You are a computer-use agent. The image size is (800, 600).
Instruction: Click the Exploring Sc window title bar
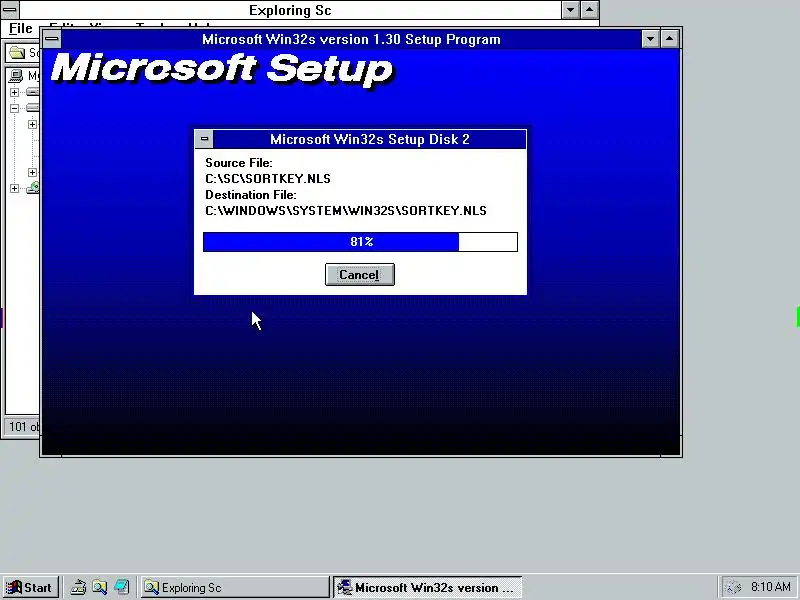290,10
